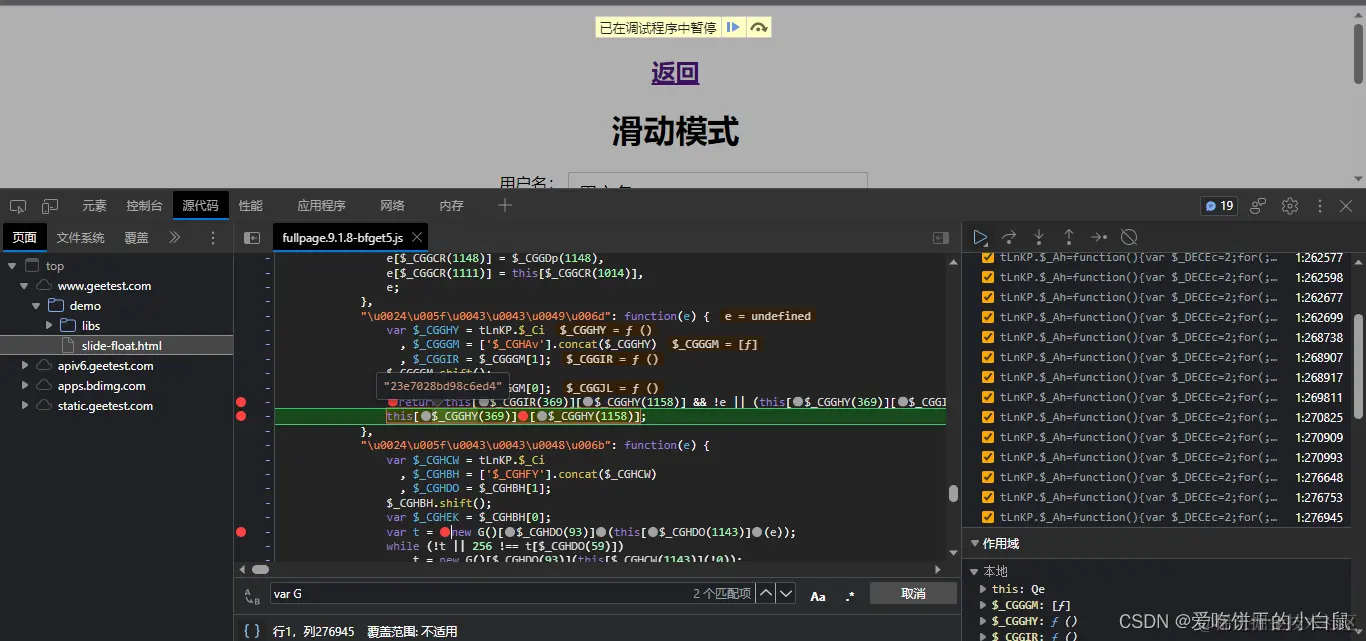Select the 覆盖 navigator tab
This screenshot has width=1366, height=641.
click(x=136, y=238)
